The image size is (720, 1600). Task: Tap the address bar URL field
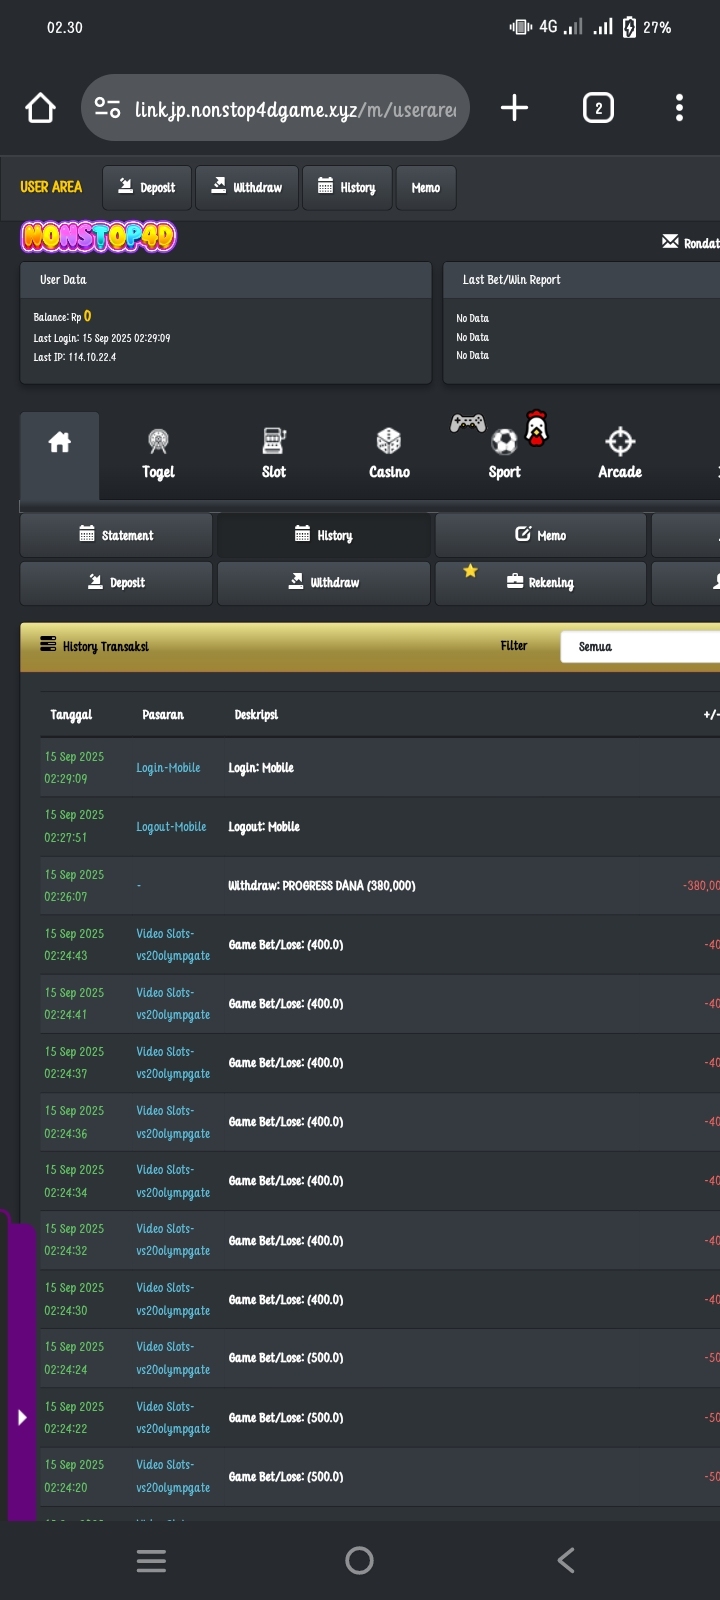click(295, 109)
